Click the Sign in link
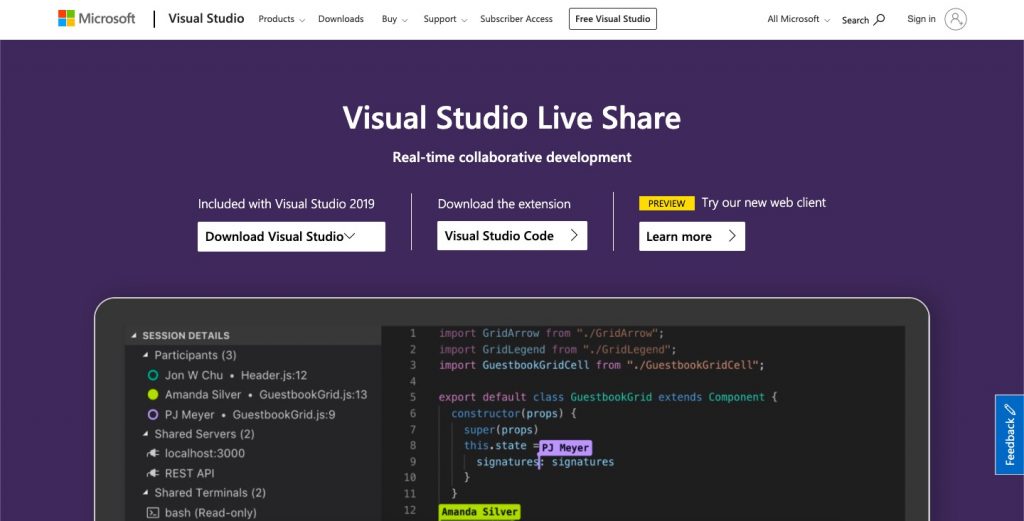This screenshot has width=1024, height=521. (921, 19)
